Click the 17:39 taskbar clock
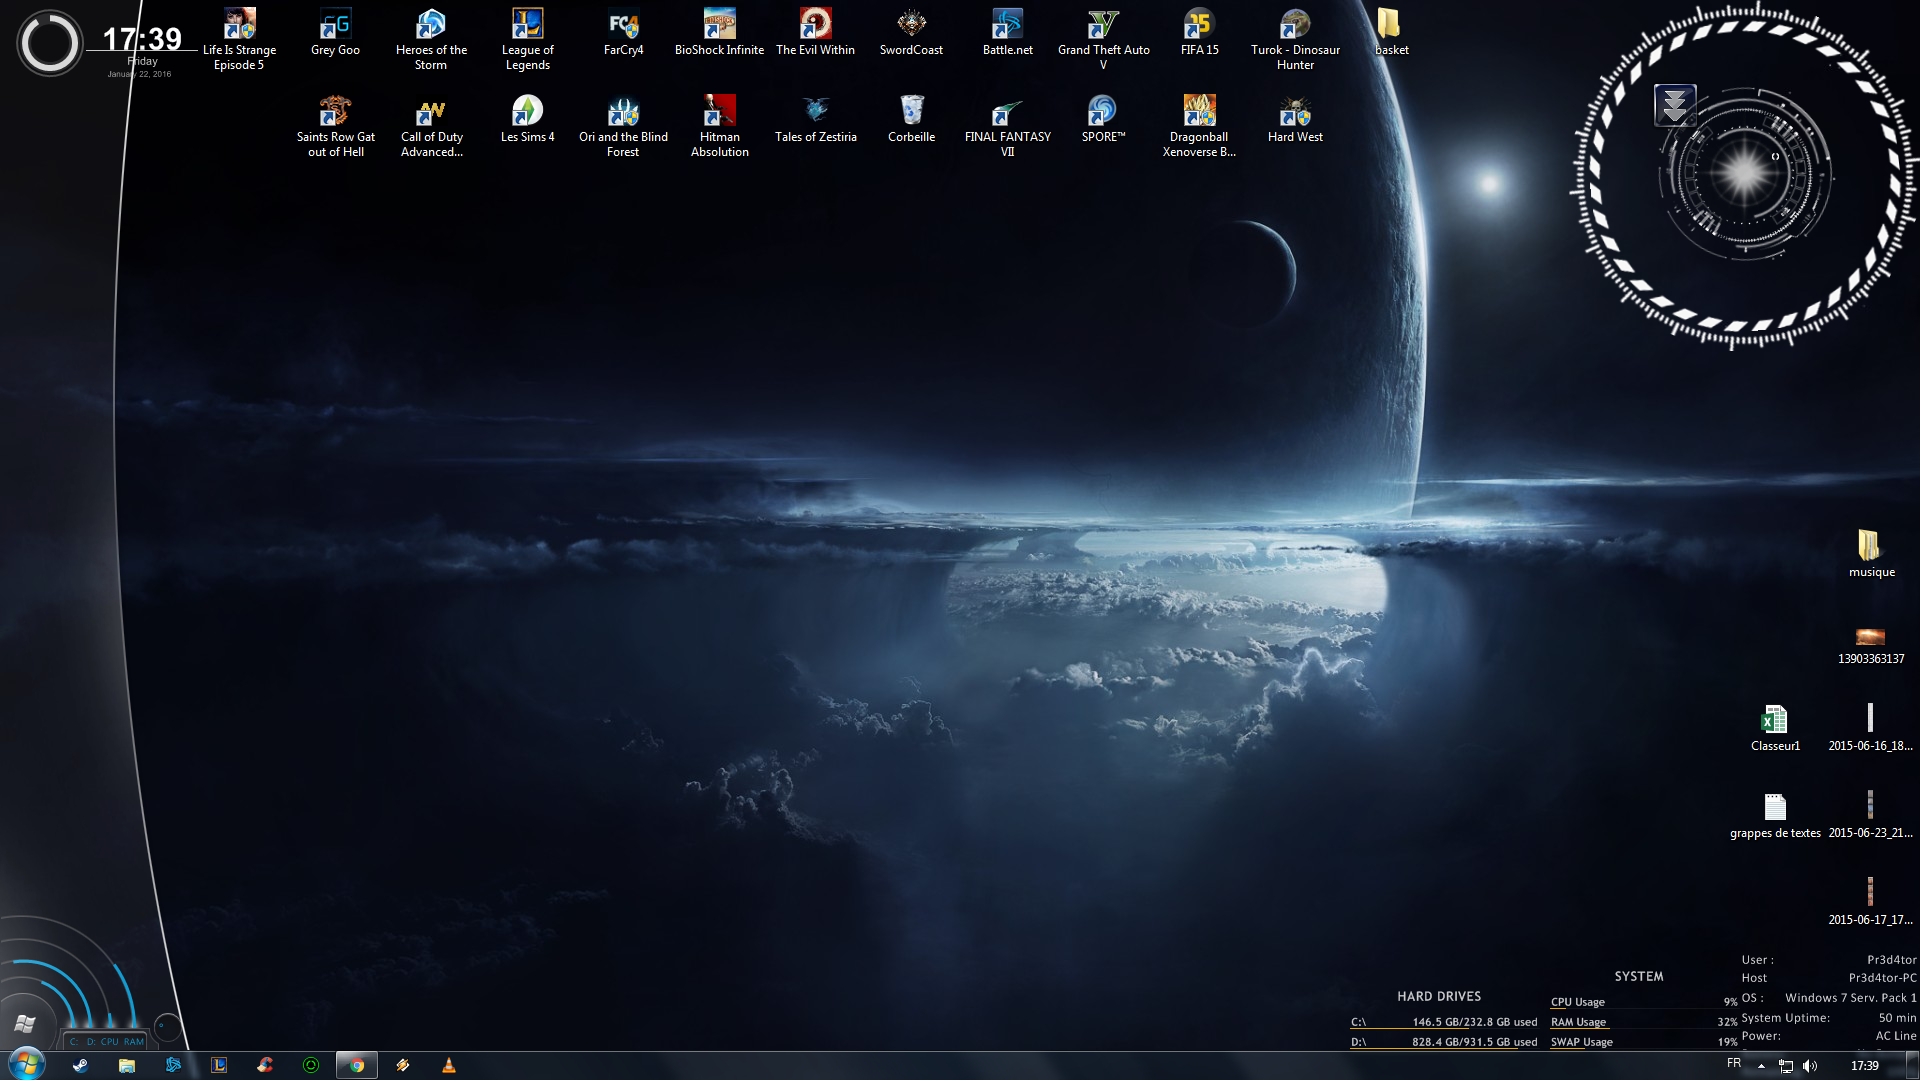 [x=1866, y=1067]
